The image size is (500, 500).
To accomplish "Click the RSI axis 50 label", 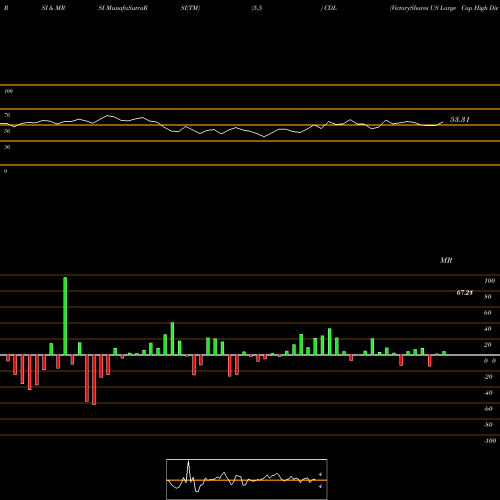I will 7,131.
